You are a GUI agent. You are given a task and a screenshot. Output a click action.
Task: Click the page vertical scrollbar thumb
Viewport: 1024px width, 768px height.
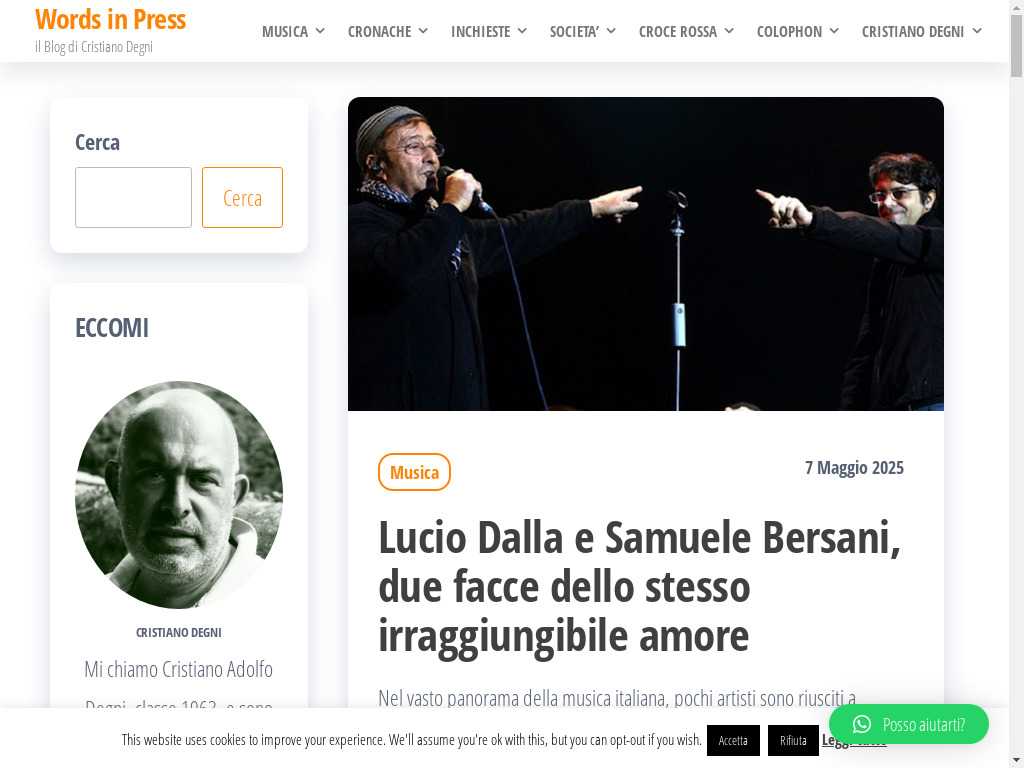tap(1016, 46)
